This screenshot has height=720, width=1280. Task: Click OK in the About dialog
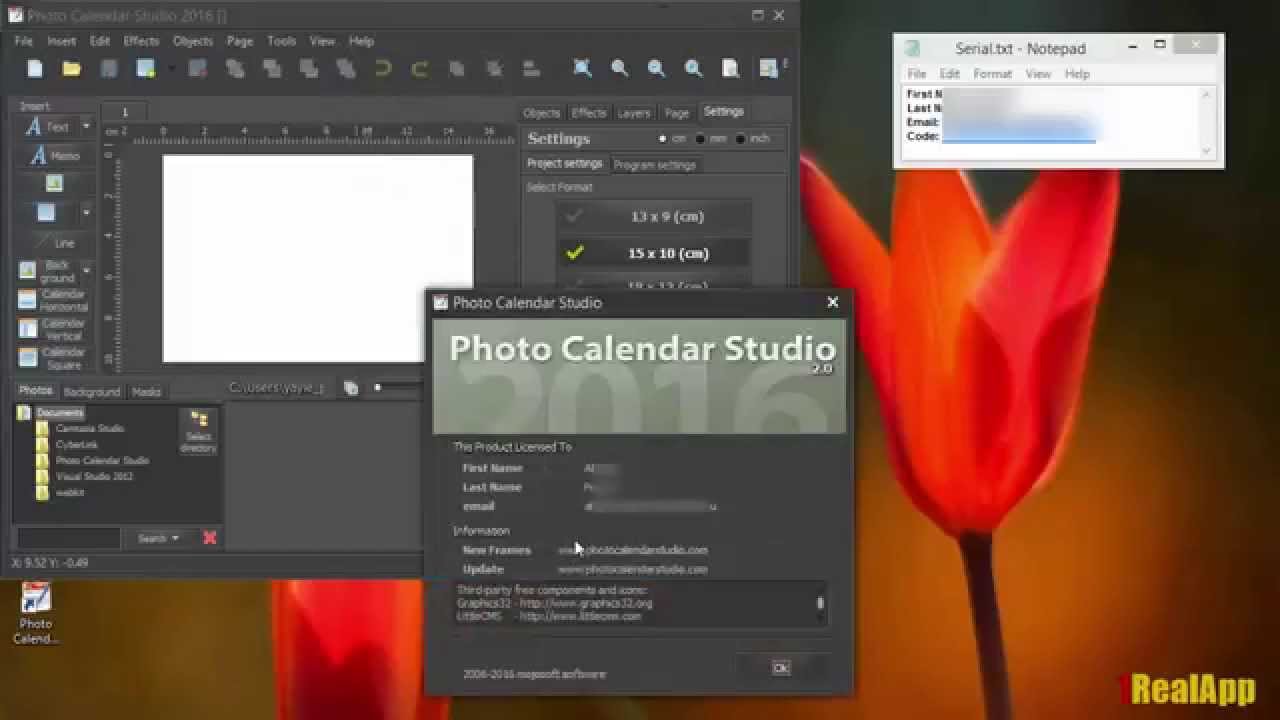point(781,668)
